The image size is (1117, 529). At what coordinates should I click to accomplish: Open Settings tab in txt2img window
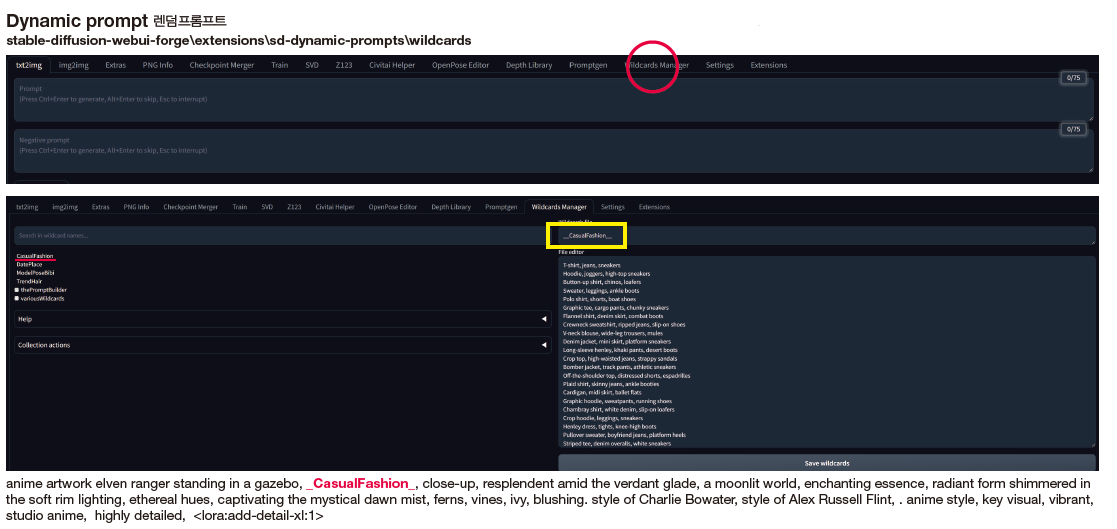[719, 65]
